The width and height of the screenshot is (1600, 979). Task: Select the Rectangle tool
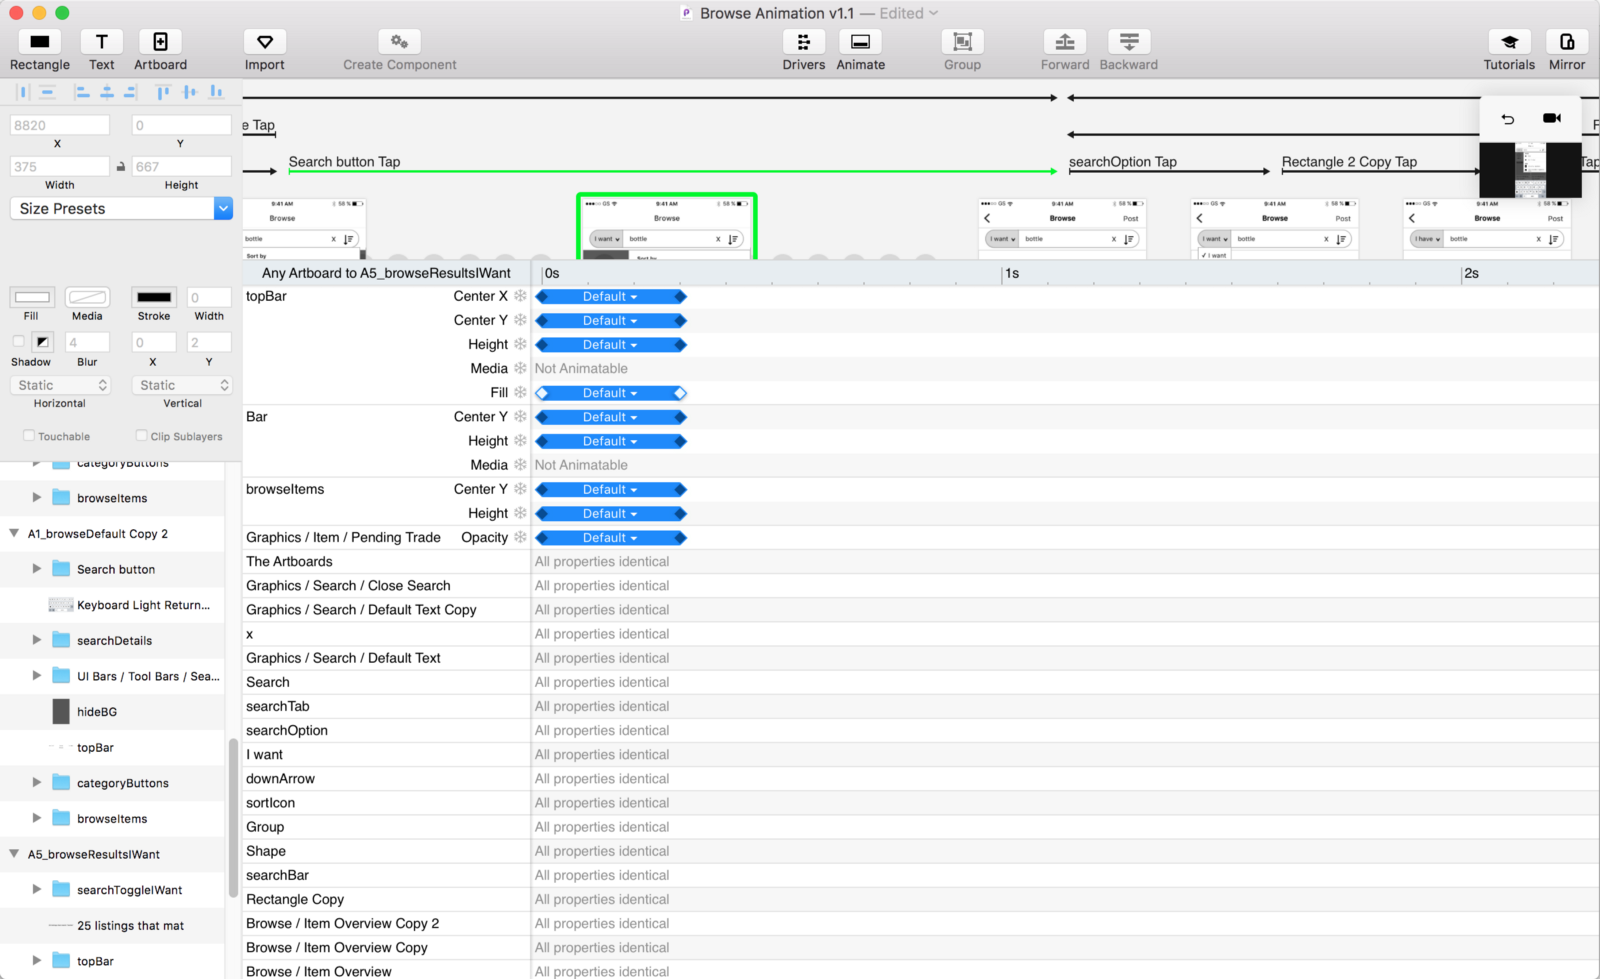click(40, 42)
